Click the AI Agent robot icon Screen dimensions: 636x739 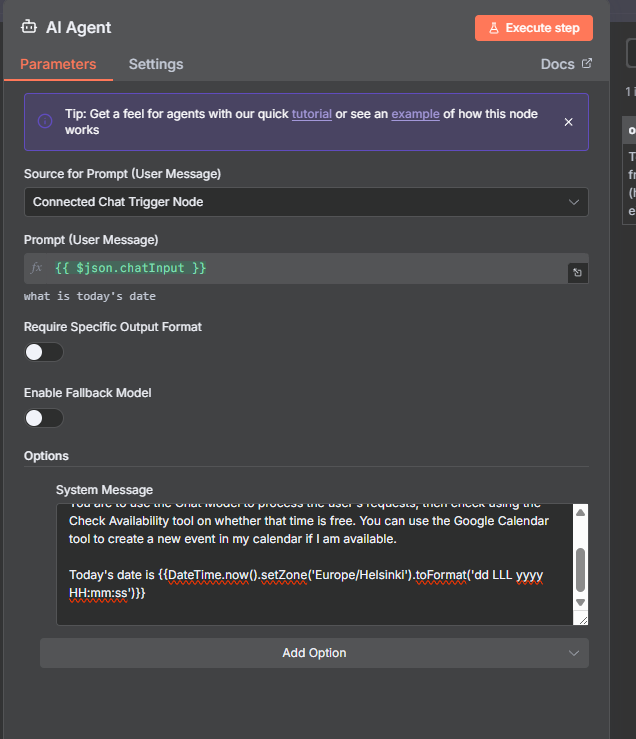[29, 28]
